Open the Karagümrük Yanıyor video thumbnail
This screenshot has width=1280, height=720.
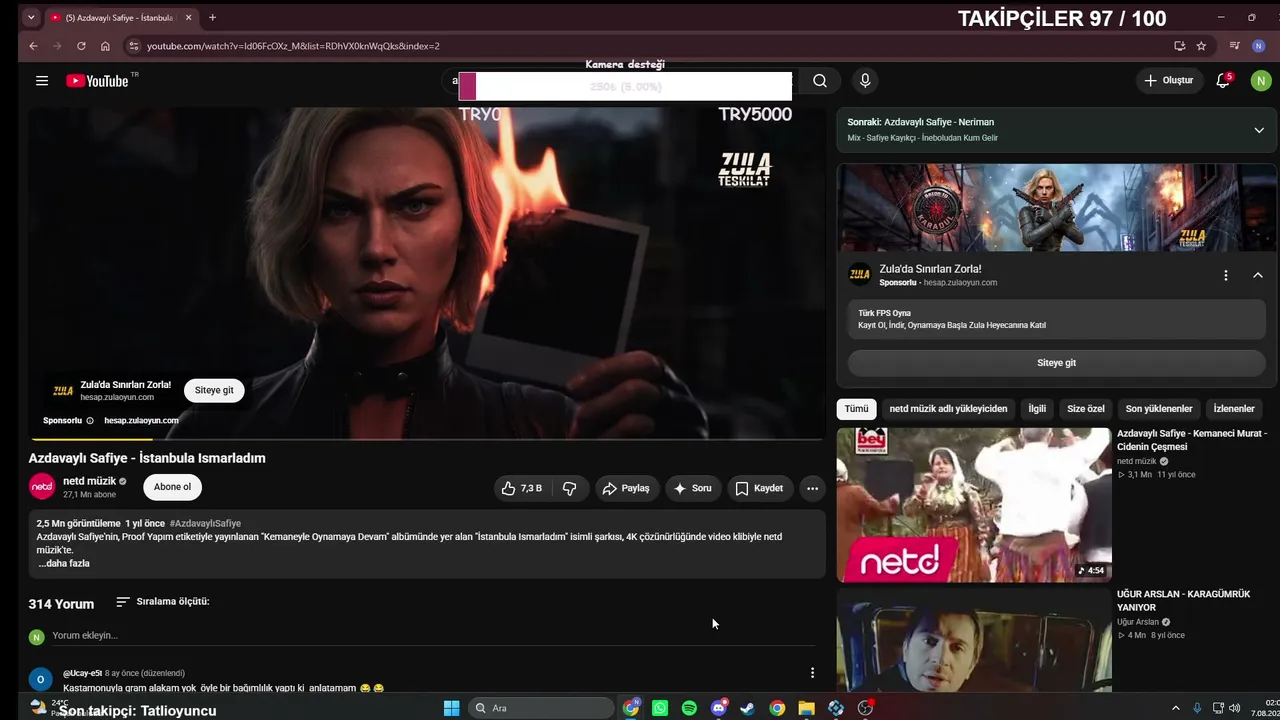pyautogui.click(x=974, y=640)
